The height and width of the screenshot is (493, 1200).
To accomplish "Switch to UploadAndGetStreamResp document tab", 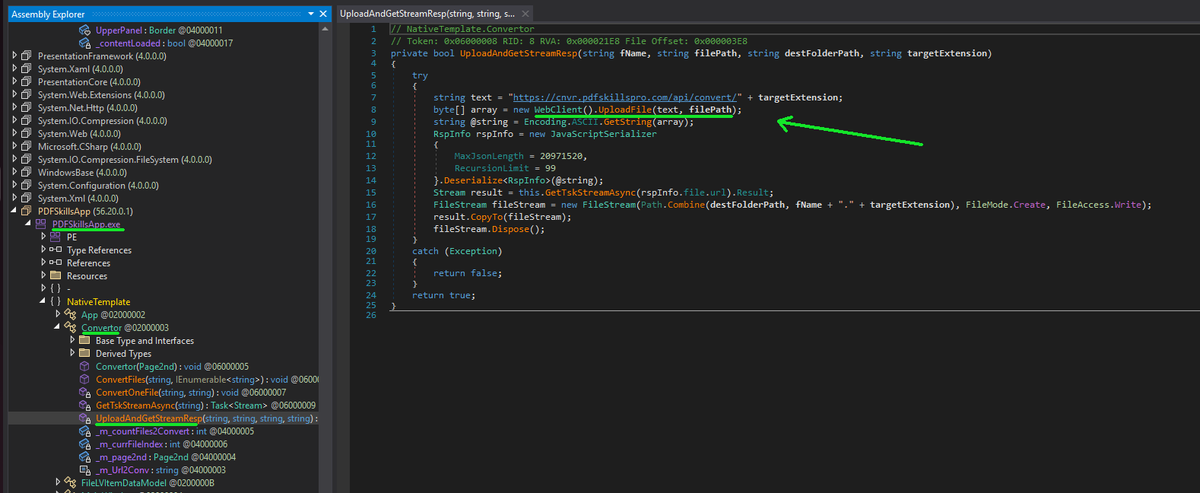I will pyautogui.click(x=427, y=14).
